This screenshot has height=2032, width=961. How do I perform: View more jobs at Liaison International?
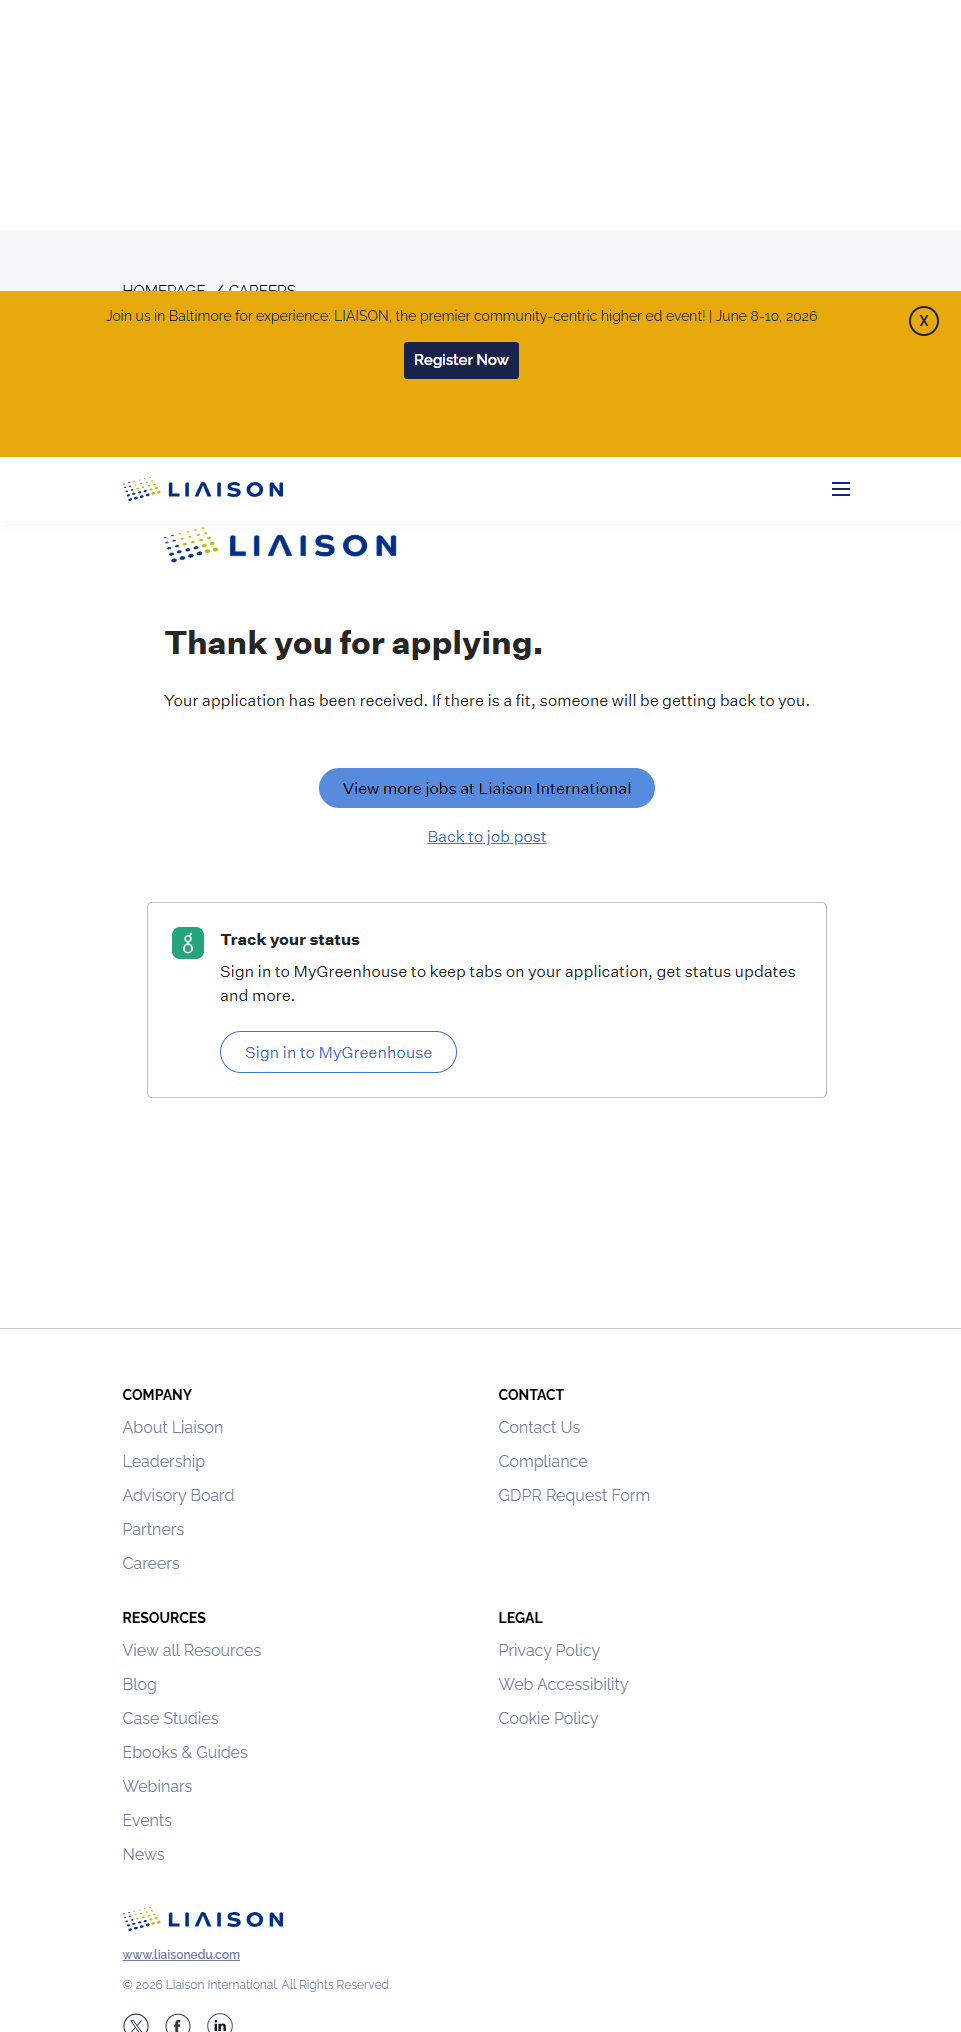click(x=487, y=788)
